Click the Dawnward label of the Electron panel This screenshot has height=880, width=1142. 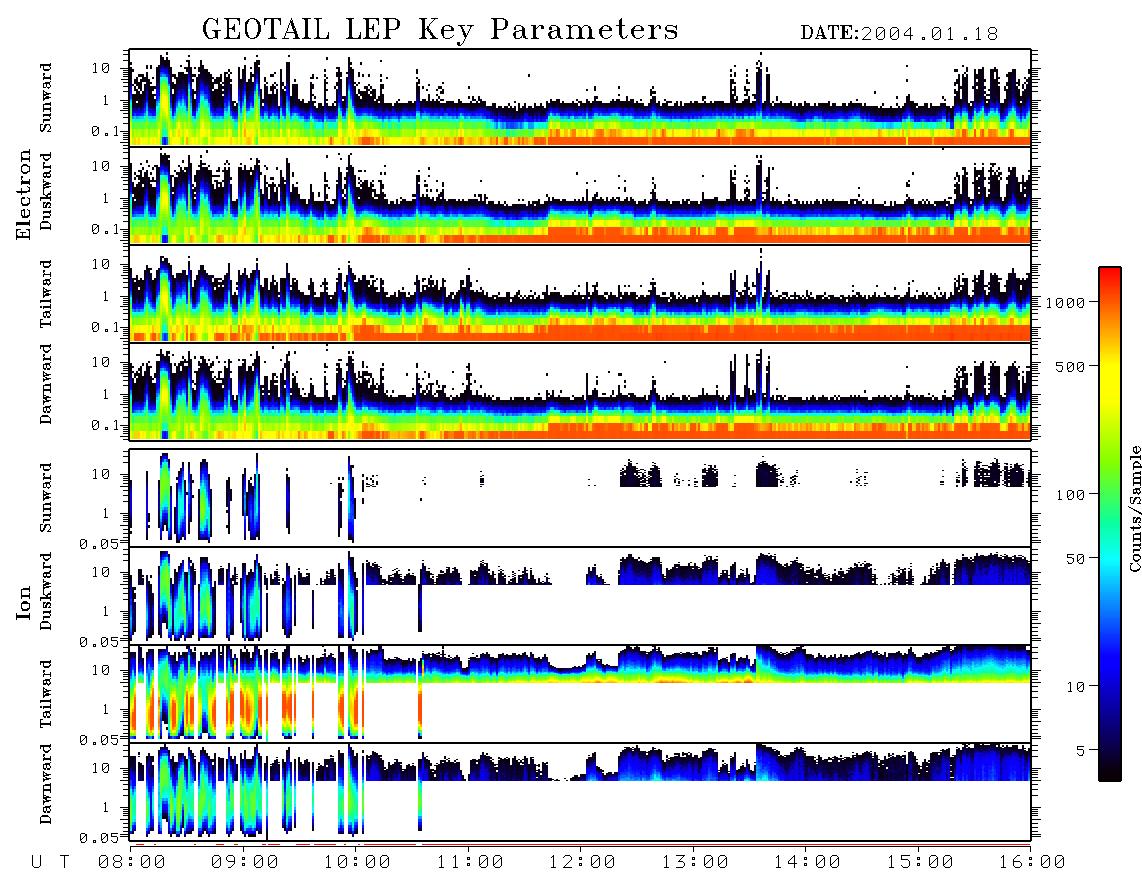46,384
